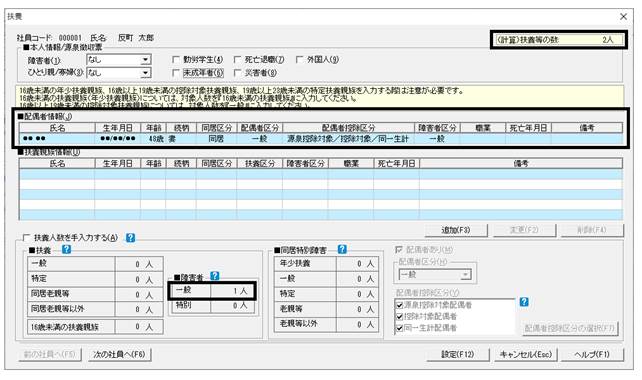642x380 pixels.
Task: Uncheck 同一生計配偶者 in the list
Action: (x=400, y=328)
